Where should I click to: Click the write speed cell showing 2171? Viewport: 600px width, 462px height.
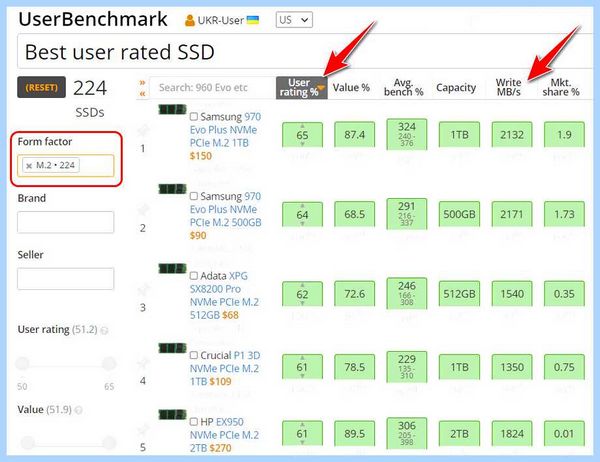(x=512, y=214)
